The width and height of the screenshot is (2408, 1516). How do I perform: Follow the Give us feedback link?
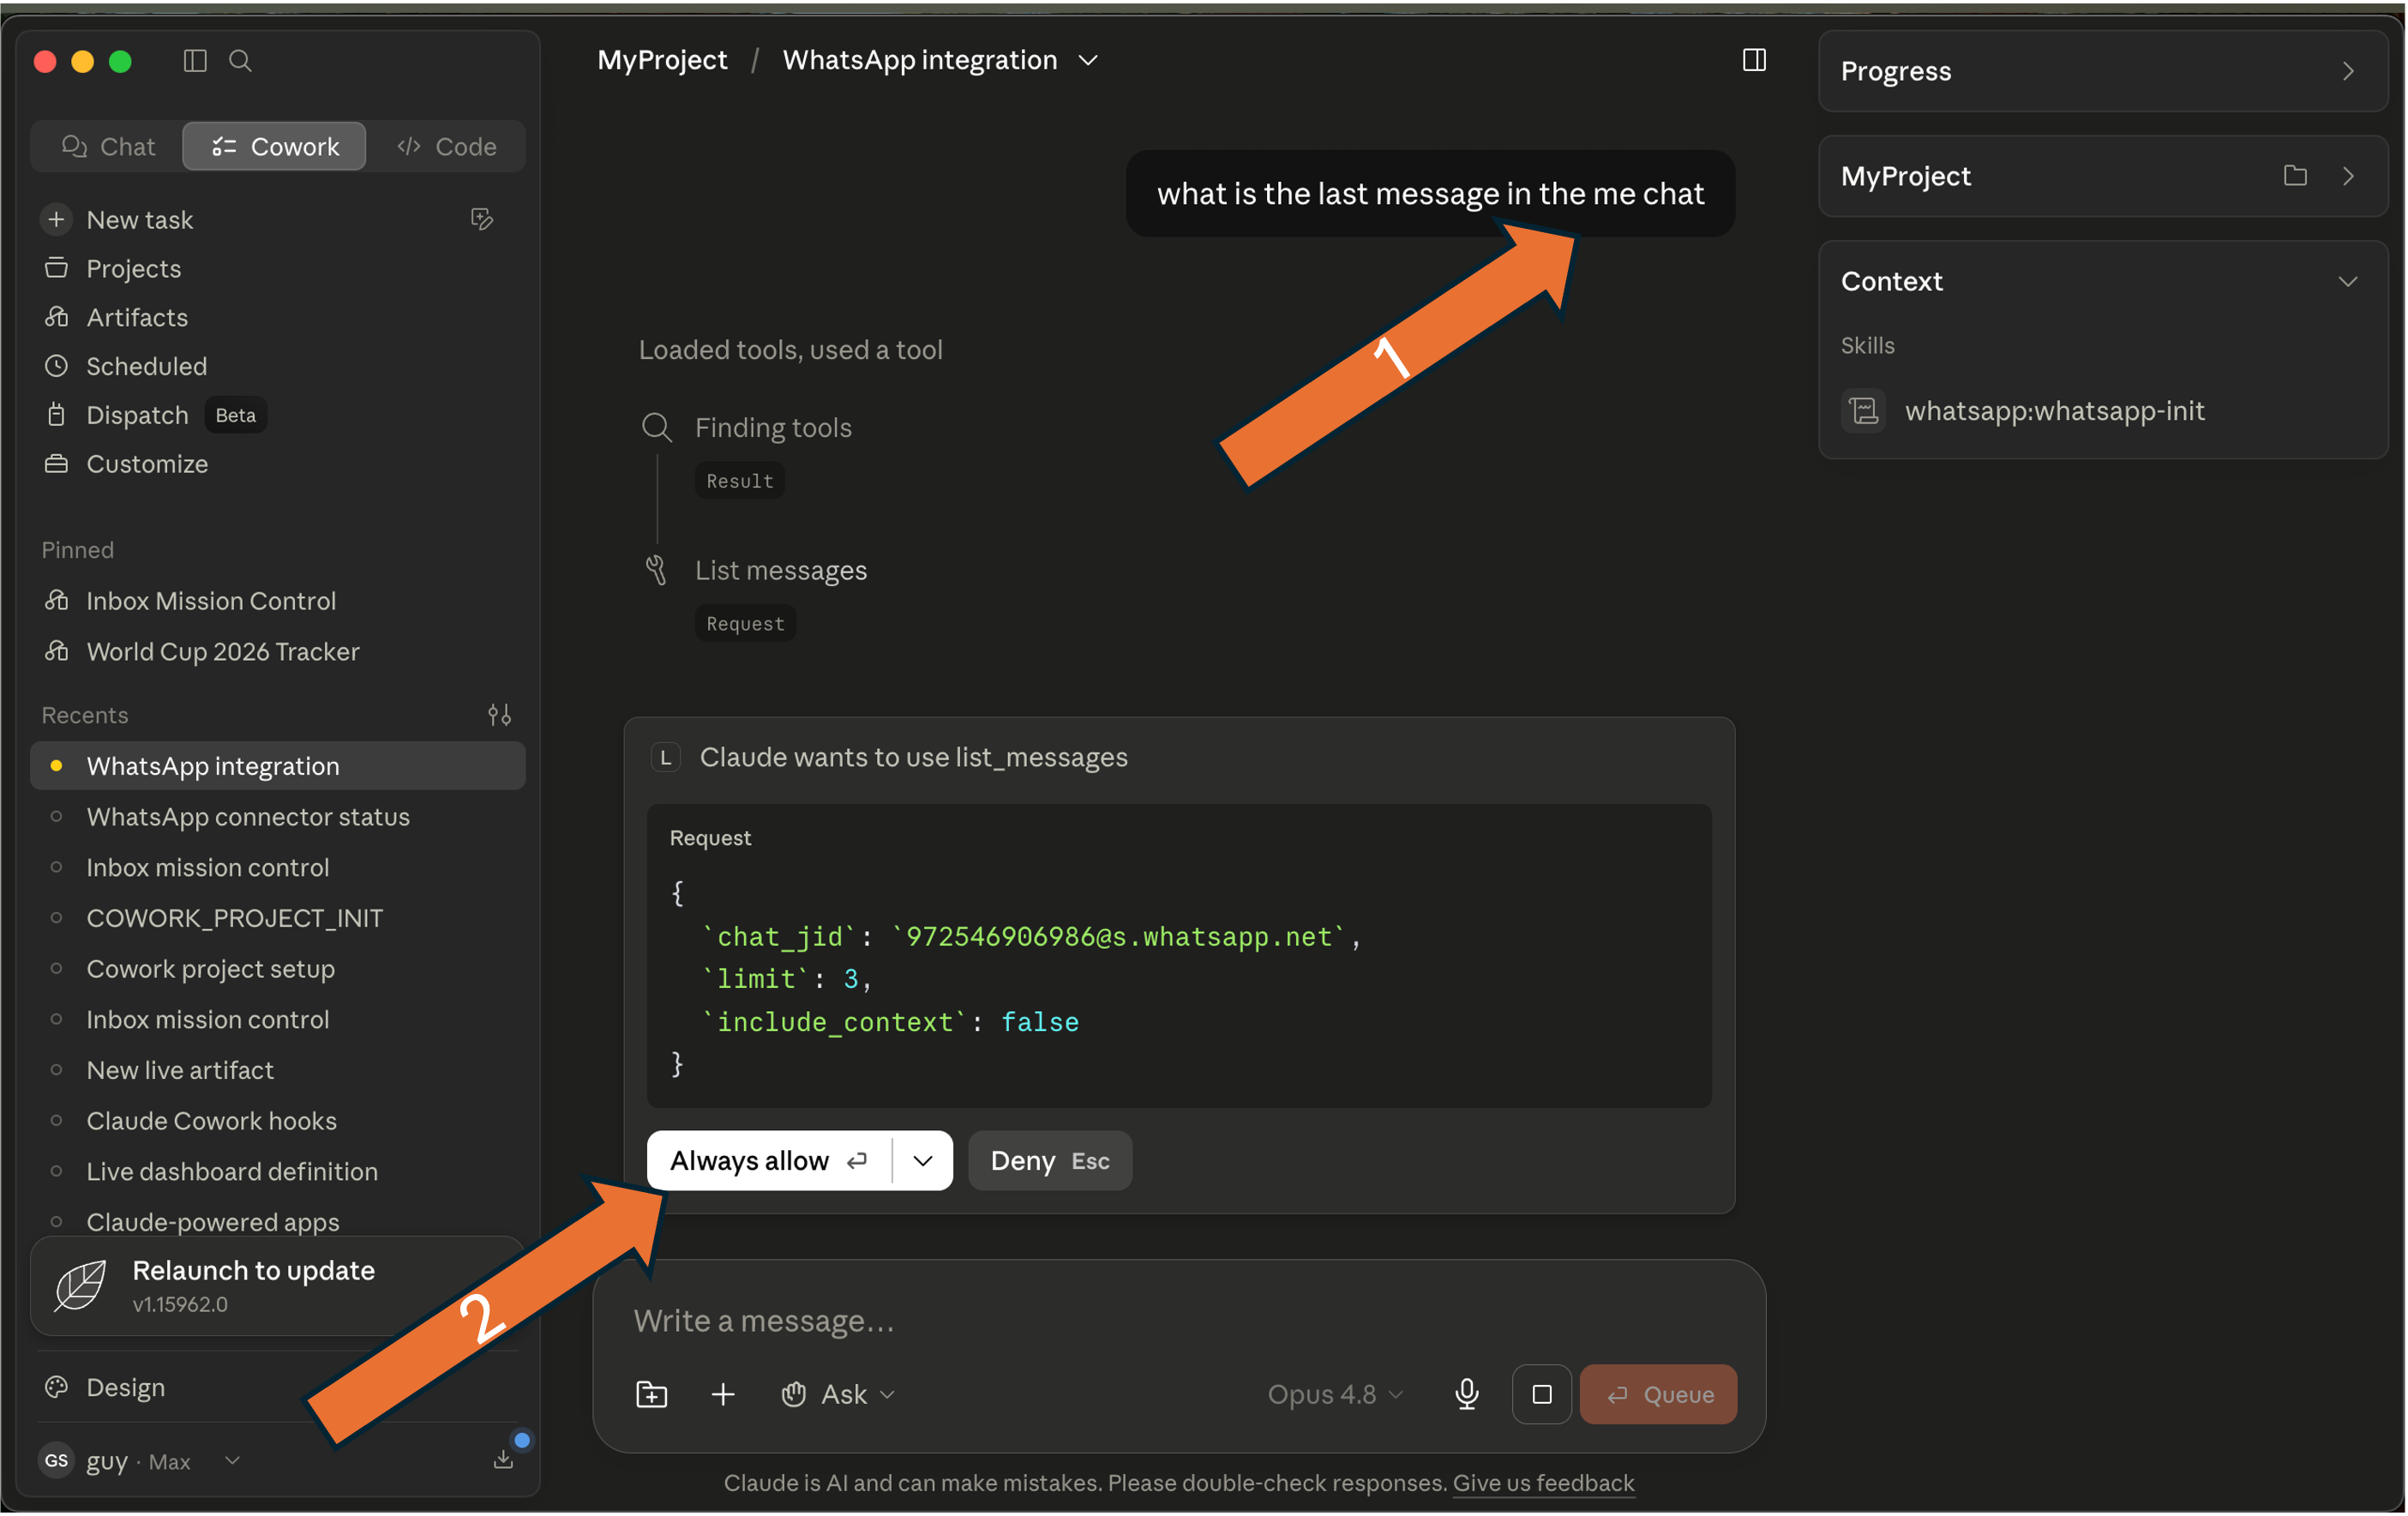click(1543, 1483)
